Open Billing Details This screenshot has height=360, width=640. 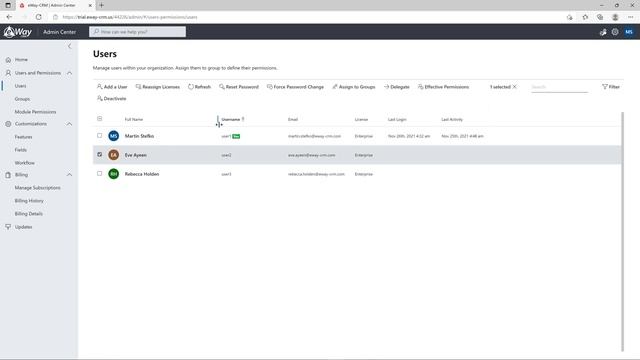[x=29, y=214]
